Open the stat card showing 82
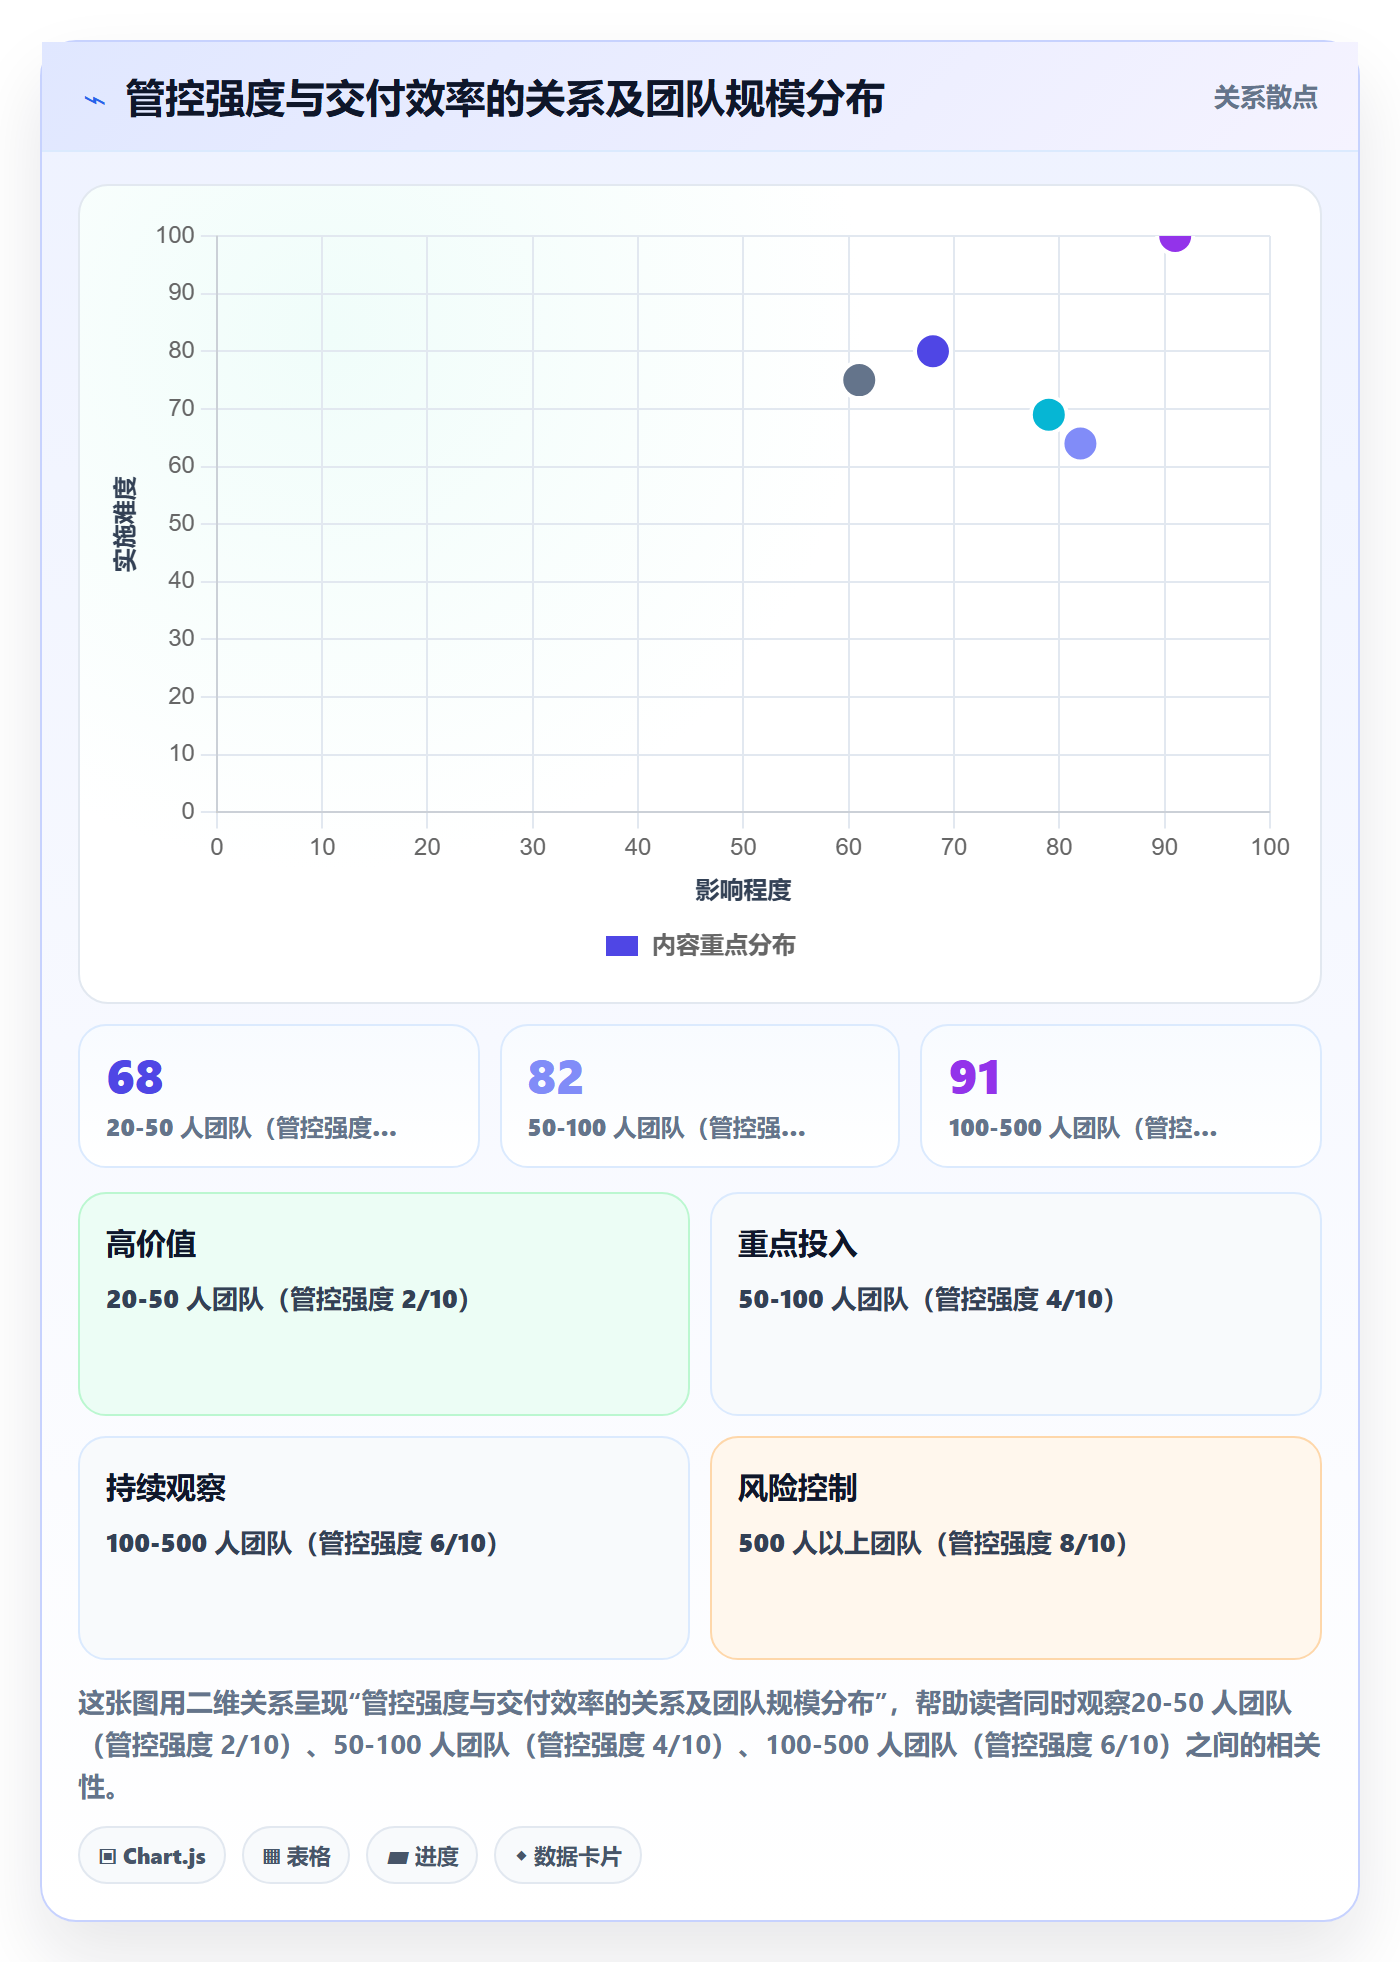 (700, 1096)
